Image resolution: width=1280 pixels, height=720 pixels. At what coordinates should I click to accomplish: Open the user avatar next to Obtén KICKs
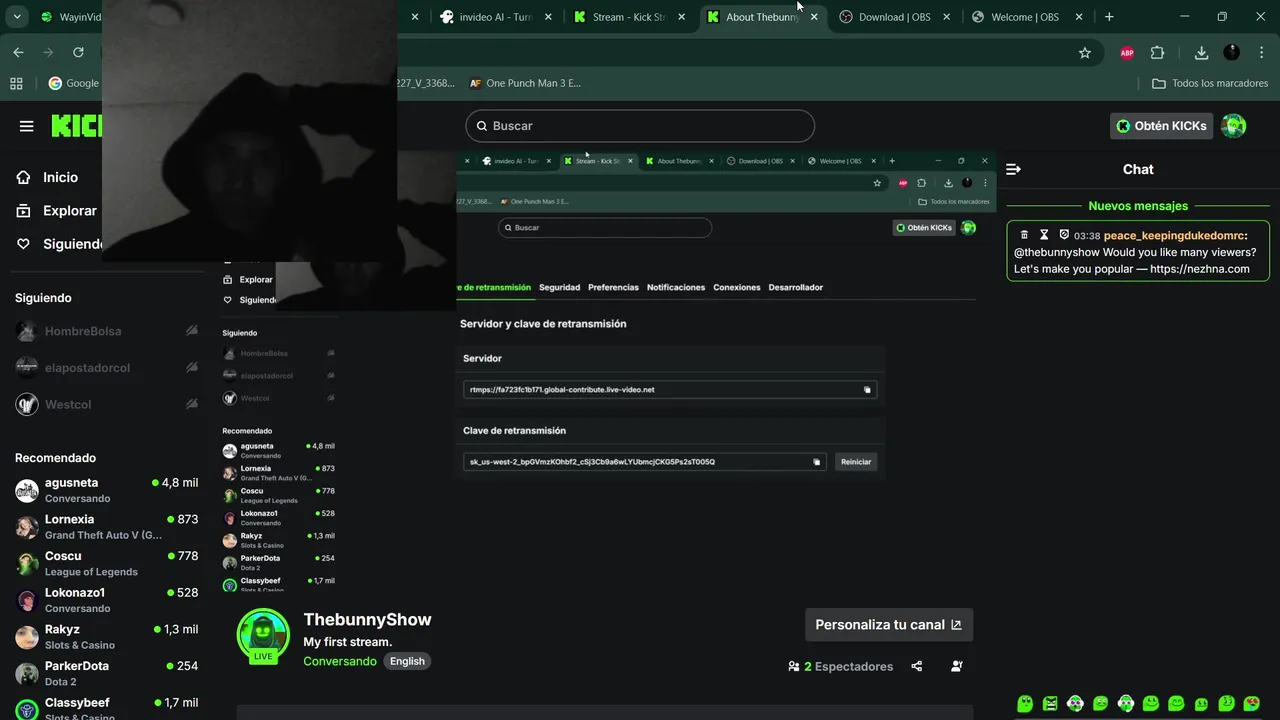coord(1234,126)
